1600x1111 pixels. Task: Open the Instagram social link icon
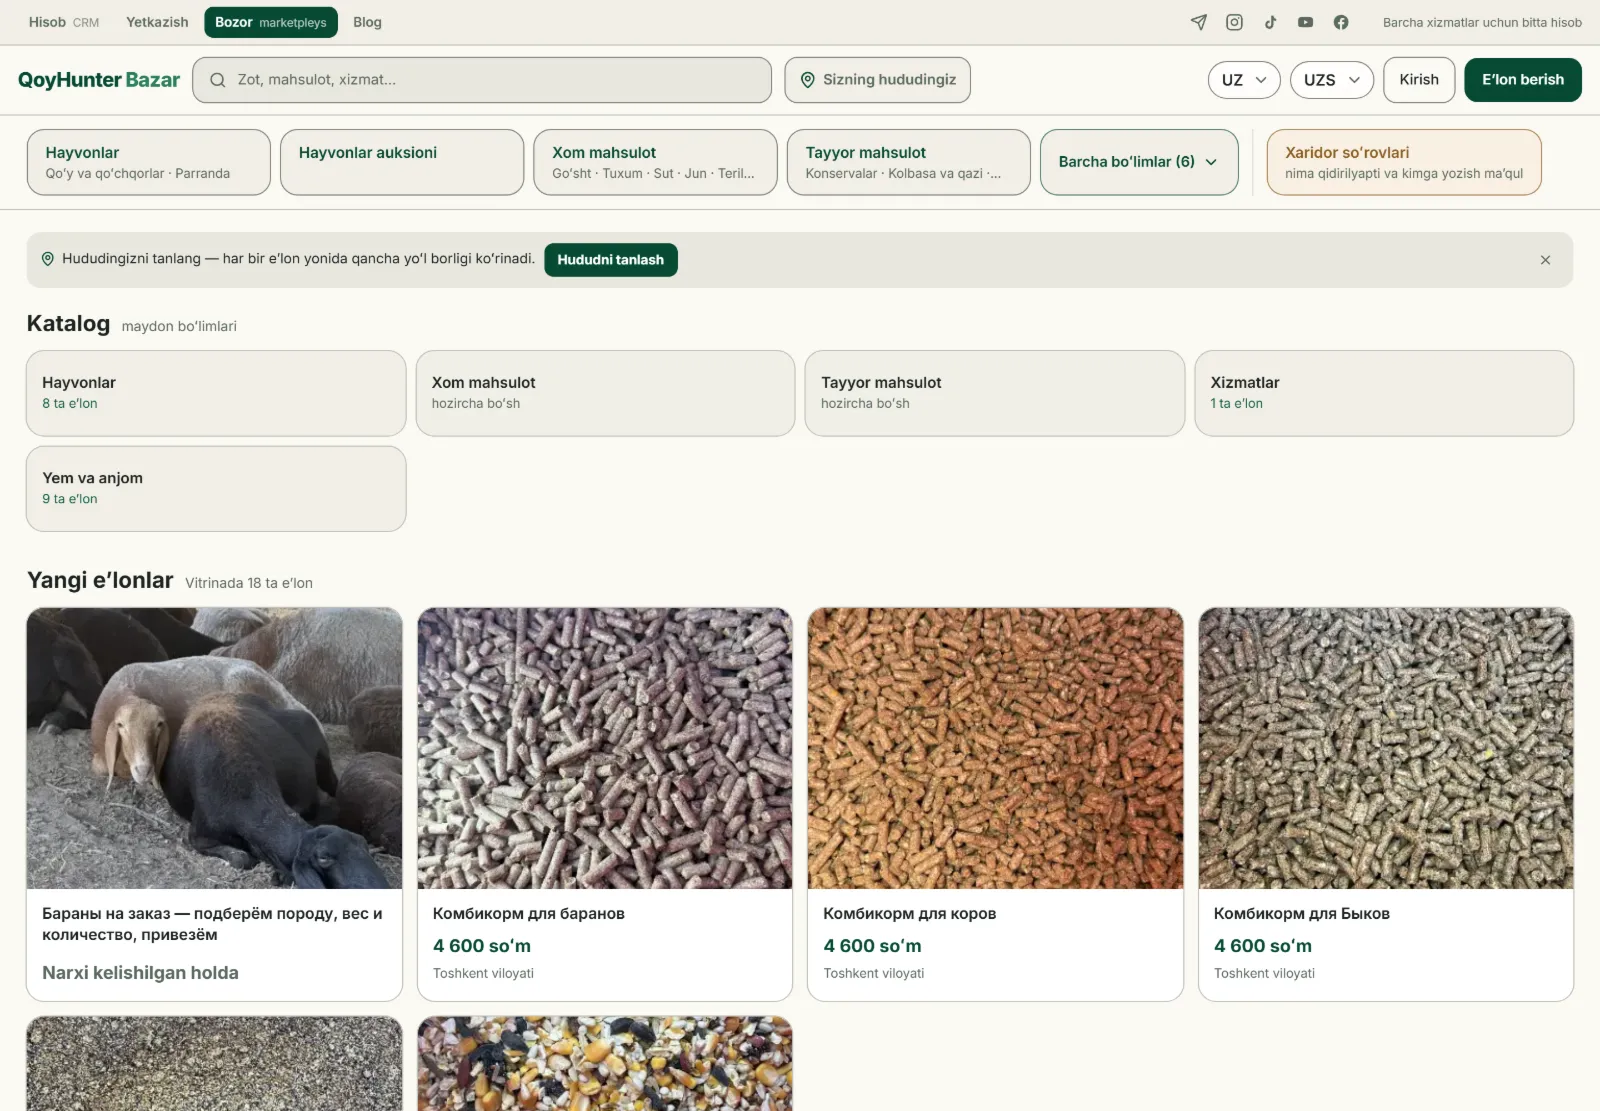1235,22
